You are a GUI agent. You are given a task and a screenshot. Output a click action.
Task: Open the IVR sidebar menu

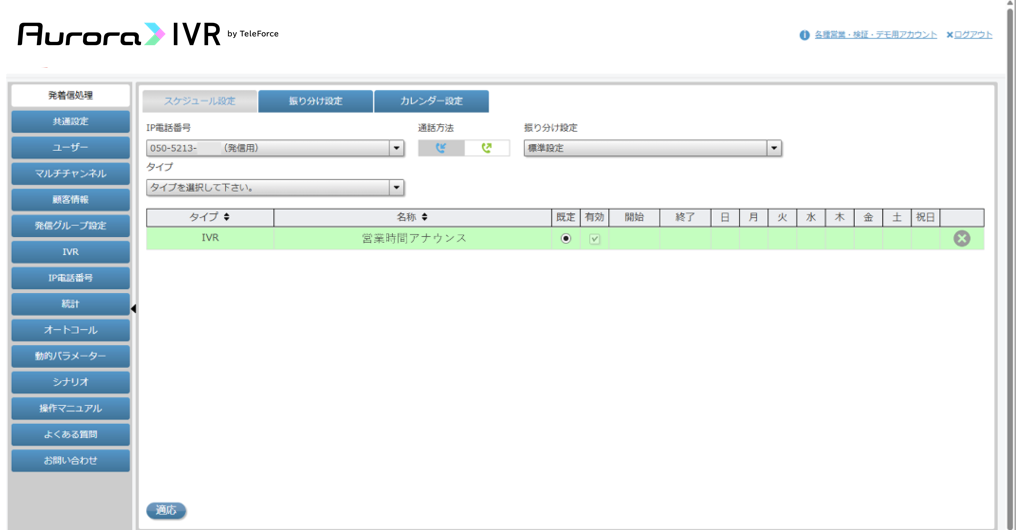click(x=70, y=251)
